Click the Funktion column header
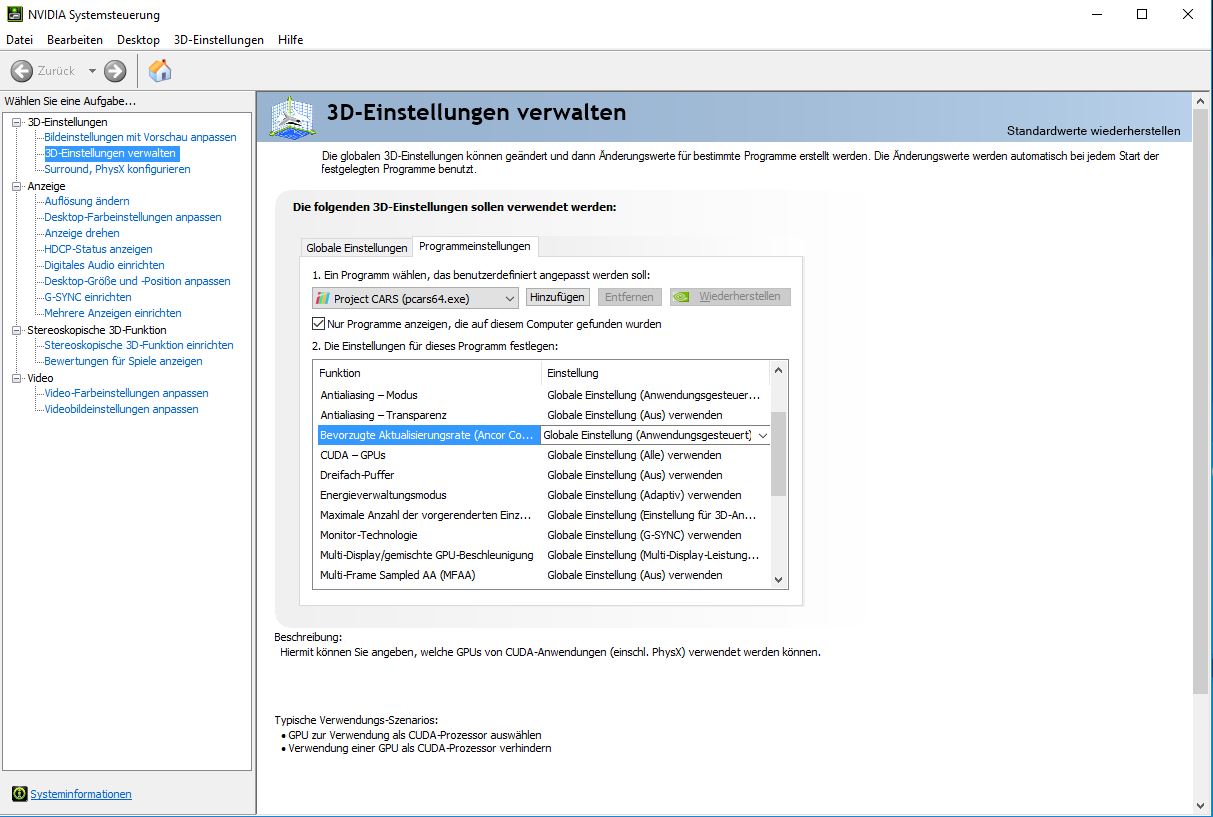Image resolution: width=1213 pixels, height=817 pixels. (428, 373)
